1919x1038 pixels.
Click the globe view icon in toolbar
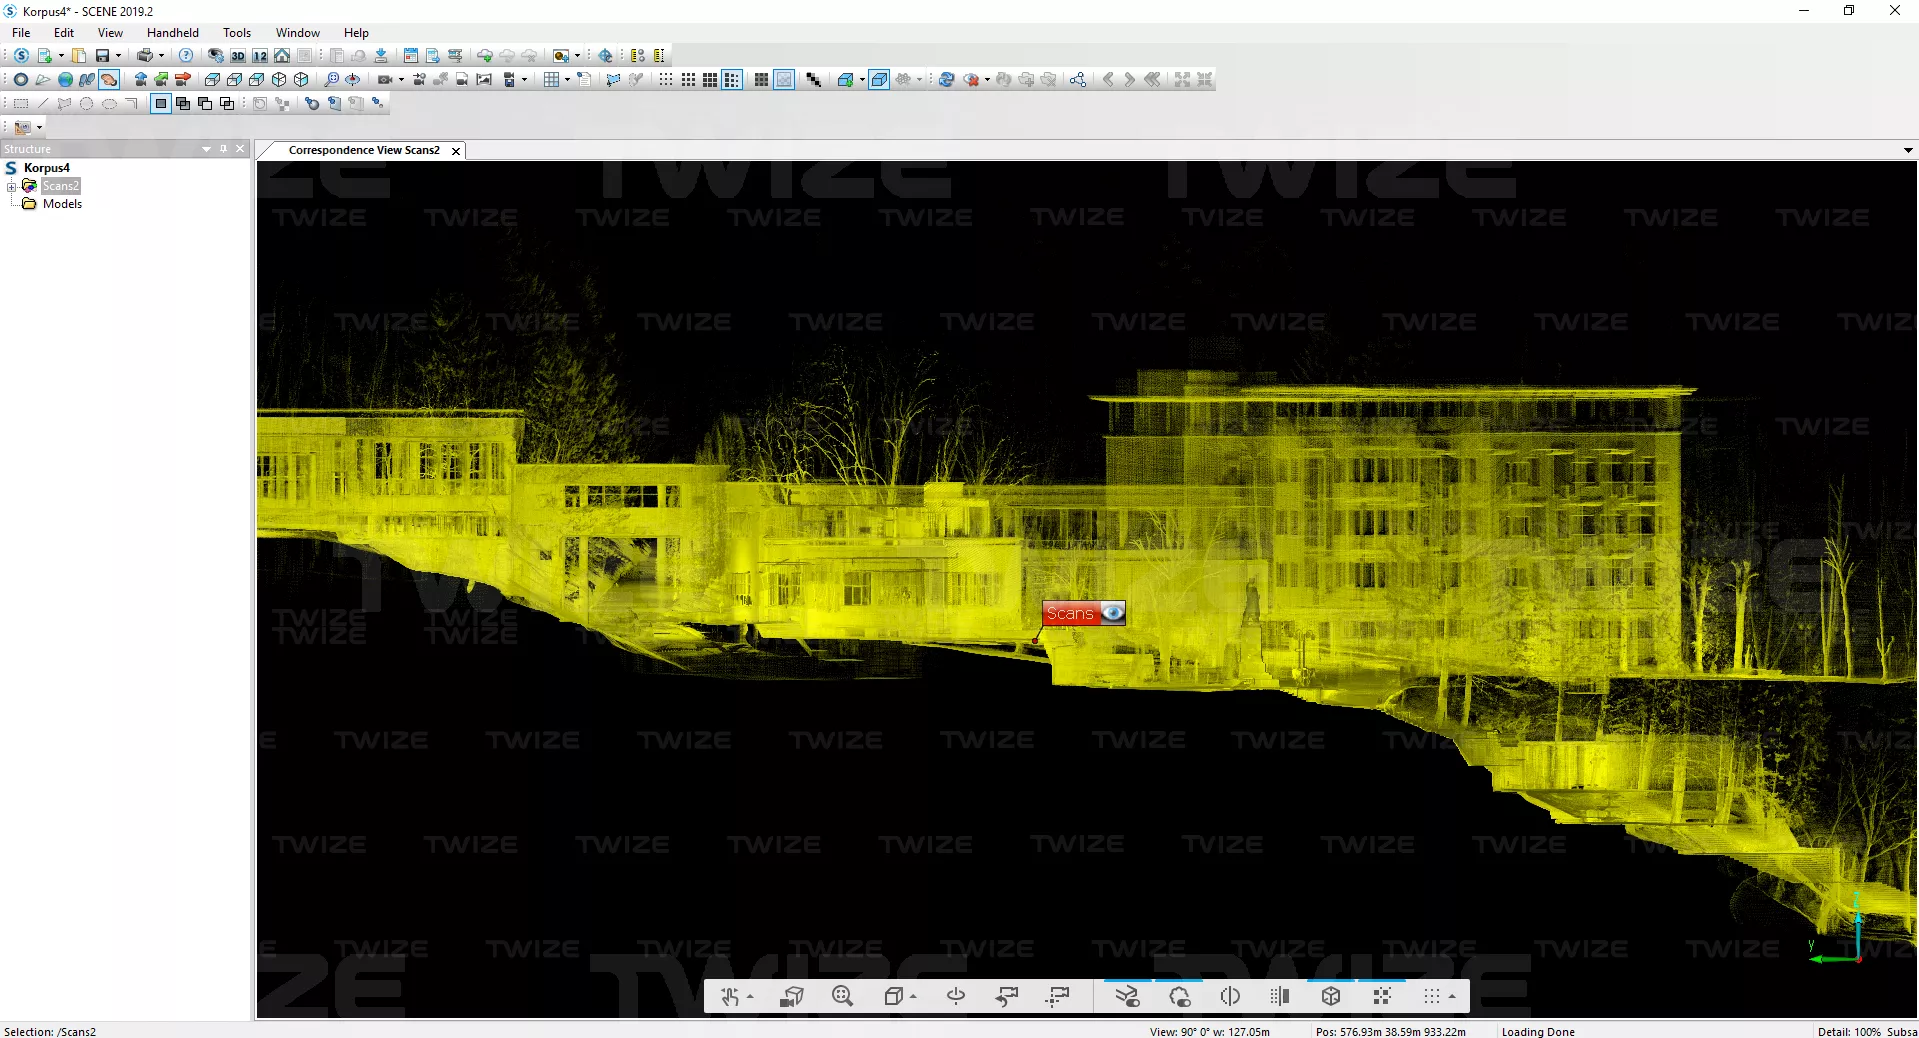point(65,80)
